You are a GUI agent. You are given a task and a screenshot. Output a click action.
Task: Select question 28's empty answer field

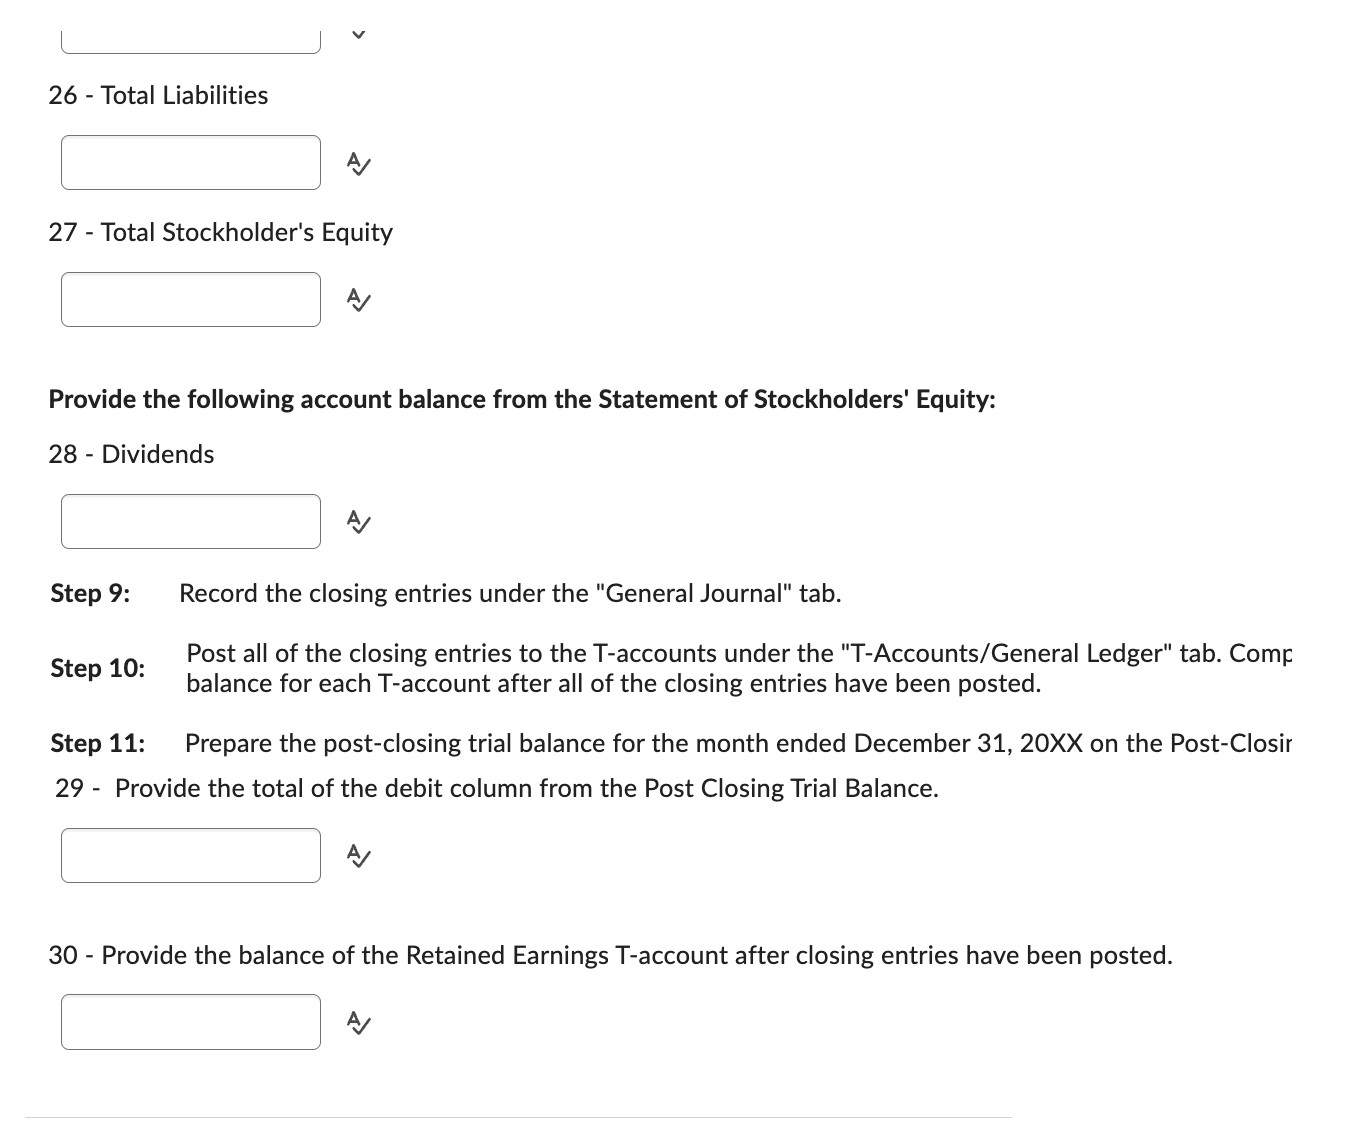click(x=190, y=521)
